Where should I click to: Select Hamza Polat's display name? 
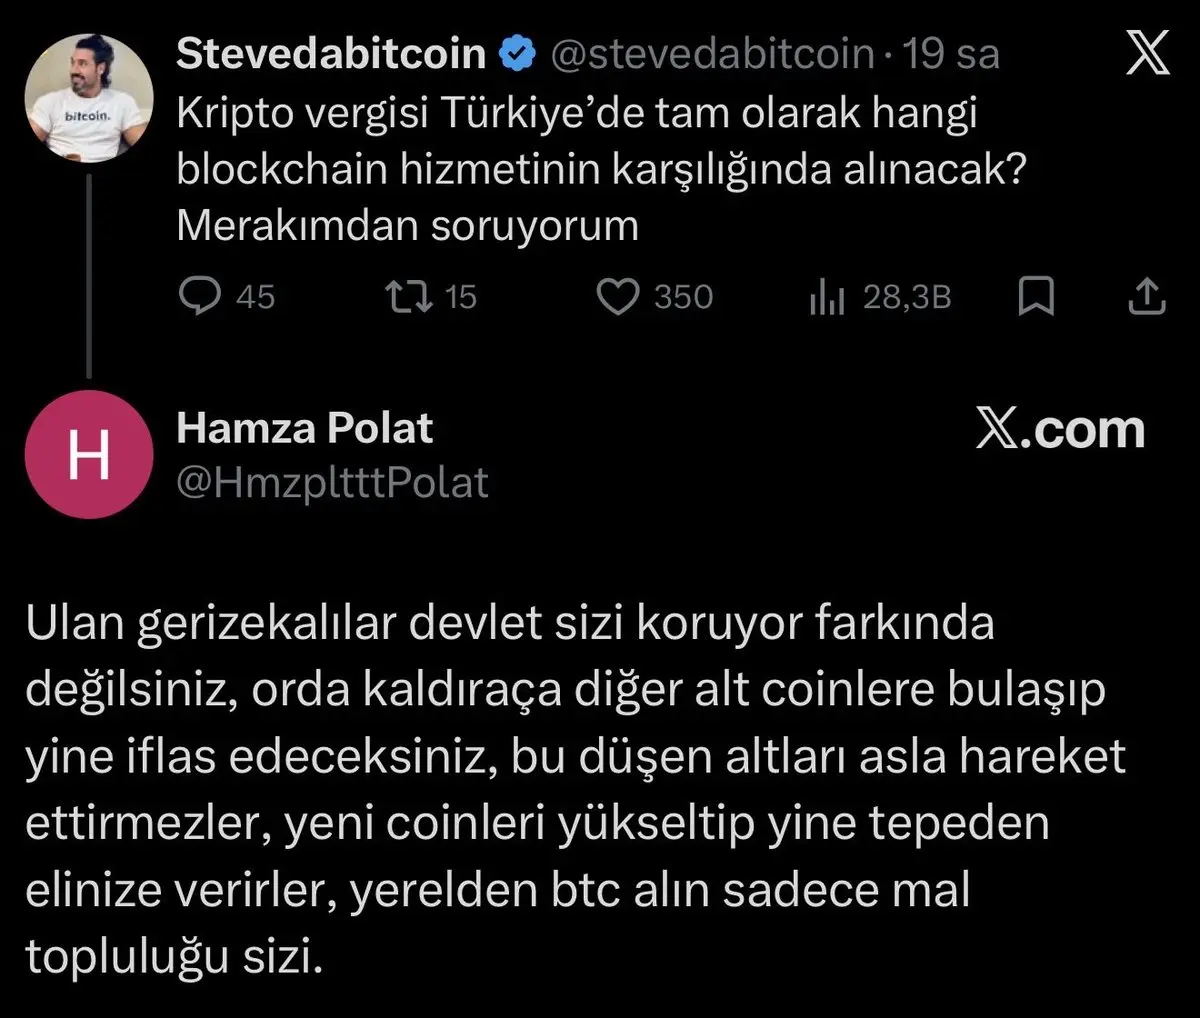(305, 427)
